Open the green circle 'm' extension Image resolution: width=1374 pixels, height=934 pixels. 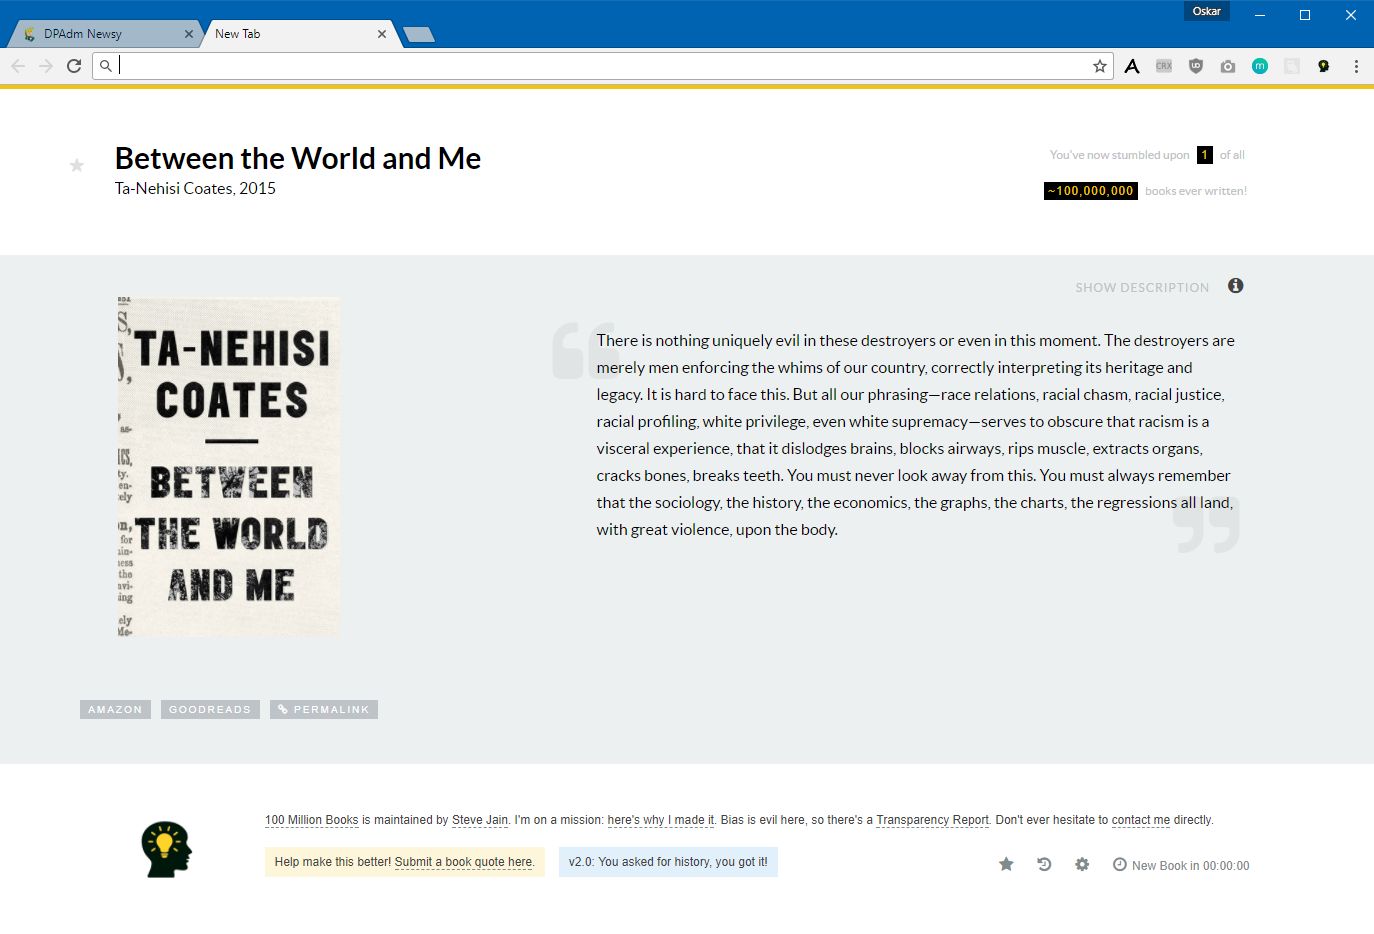(x=1260, y=66)
